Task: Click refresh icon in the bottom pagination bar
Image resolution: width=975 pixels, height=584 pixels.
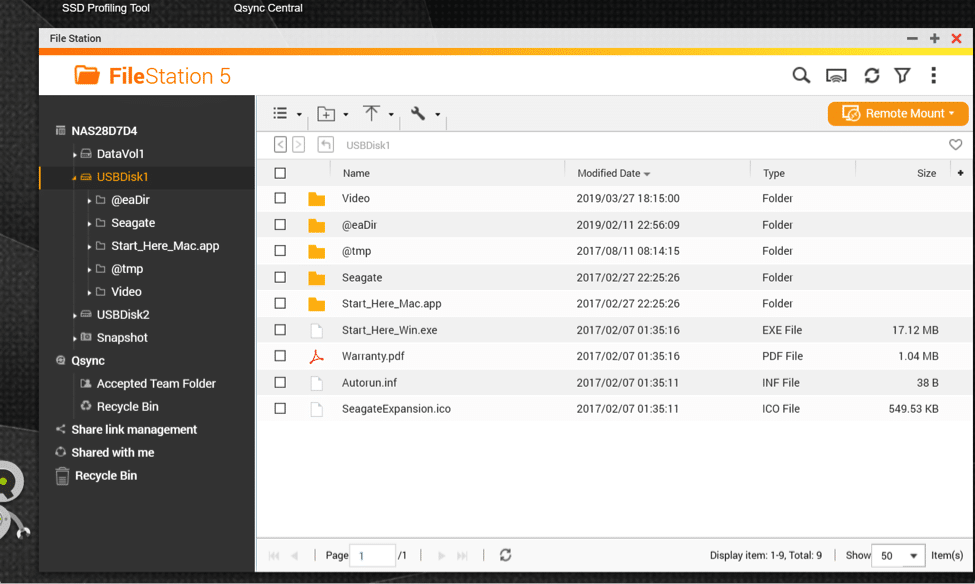Action: tap(506, 555)
